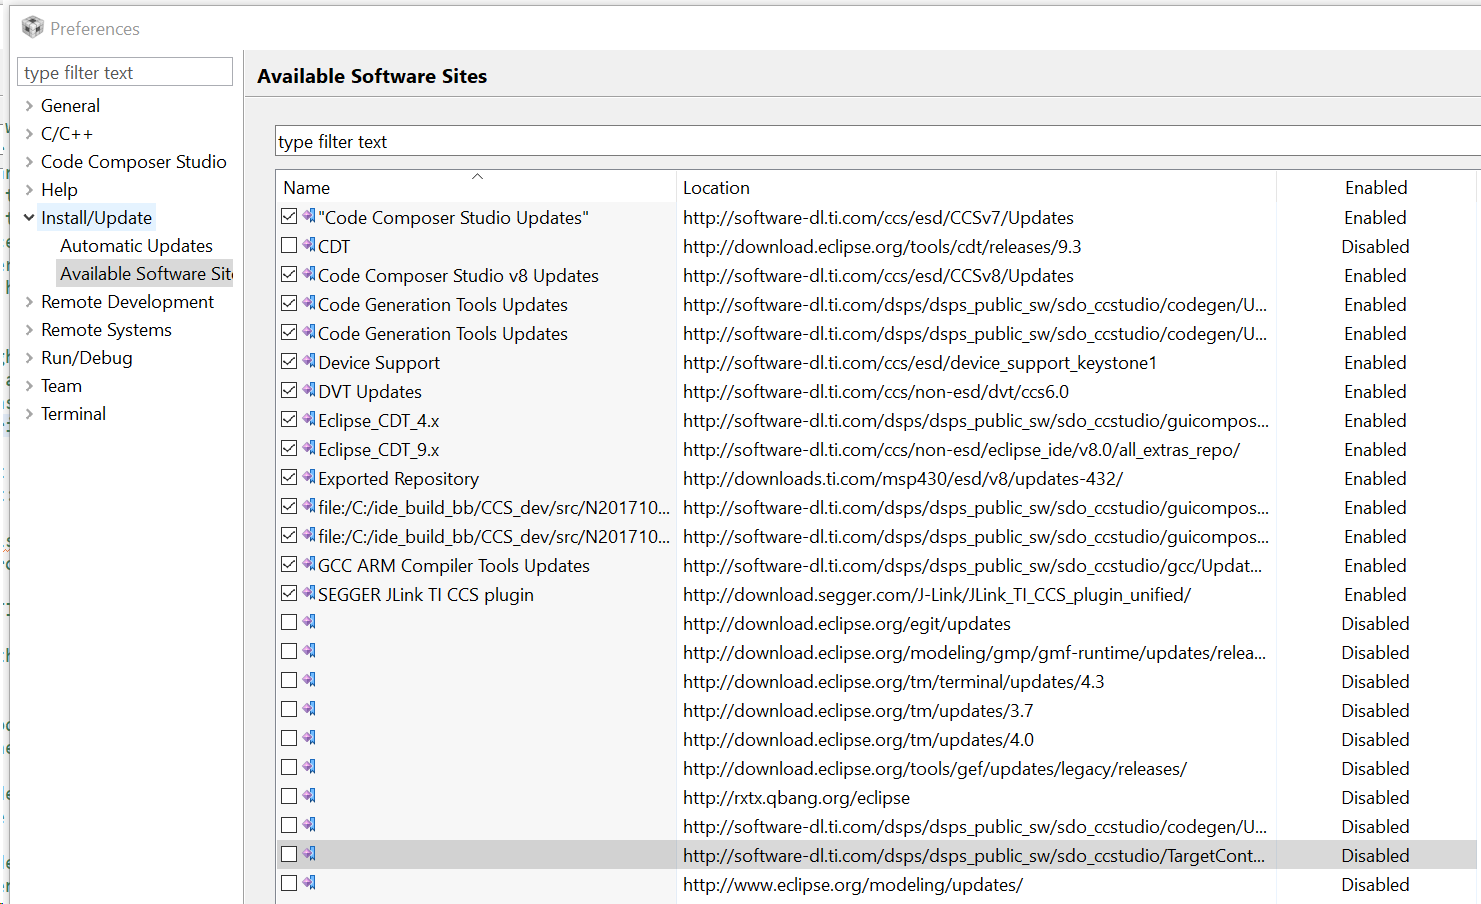This screenshot has width=1481, height=904.
Task: Click the site icon beside GCC ARM Compiler Tools
Action: [x=309, y=564]
